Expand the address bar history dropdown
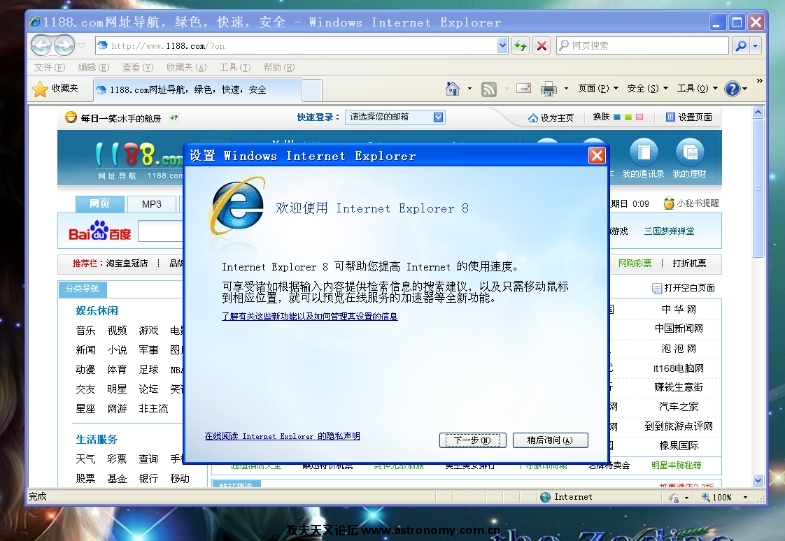 [x=503, y=46]
